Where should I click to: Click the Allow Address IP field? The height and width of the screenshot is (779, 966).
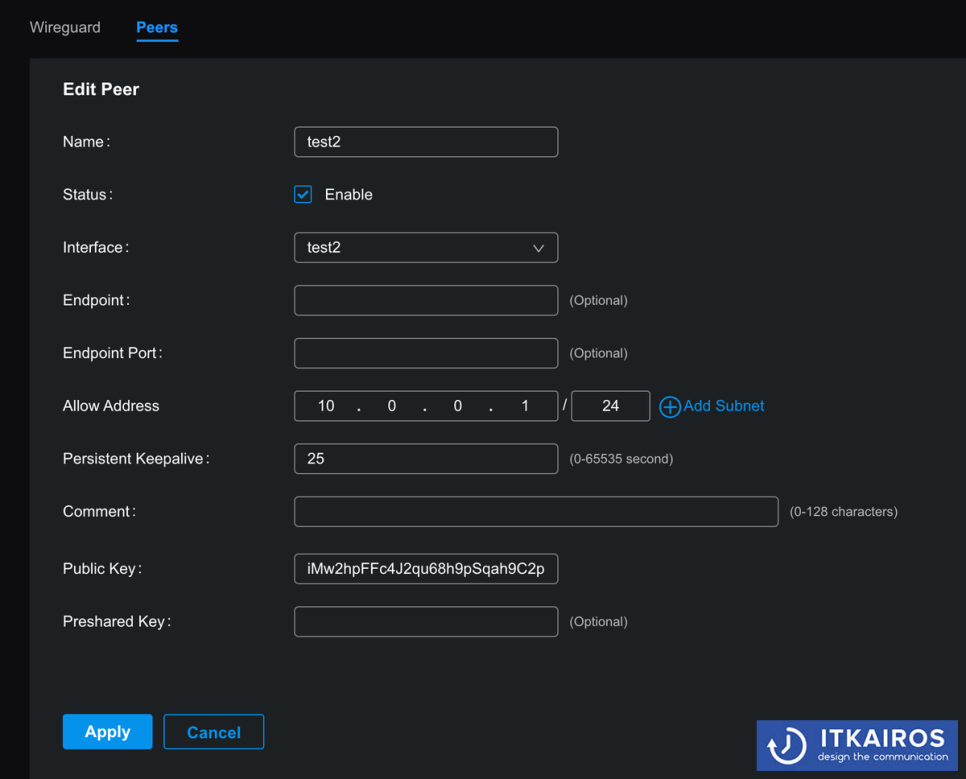coord(426,406)
